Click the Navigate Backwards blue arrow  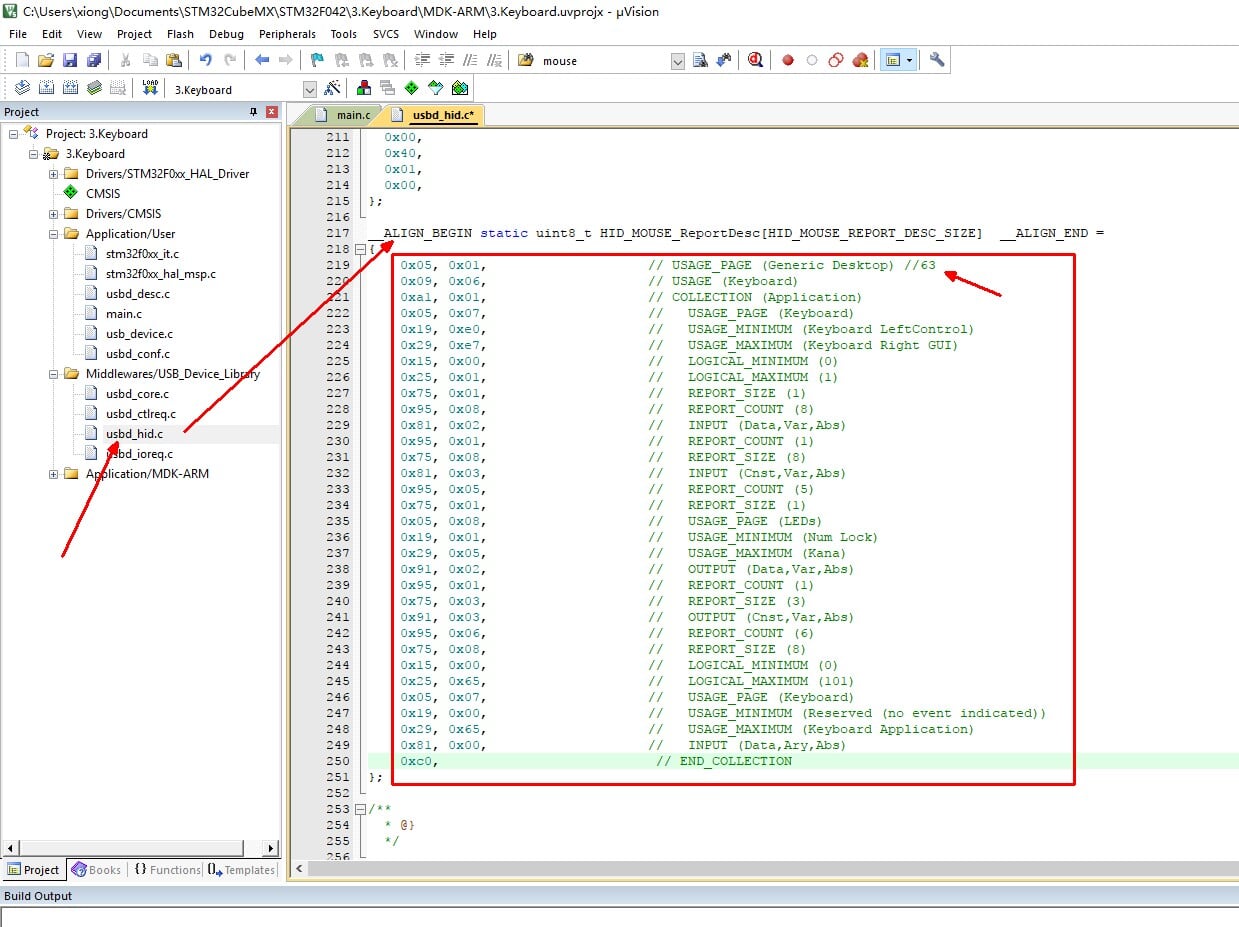(x=262, y=61)
